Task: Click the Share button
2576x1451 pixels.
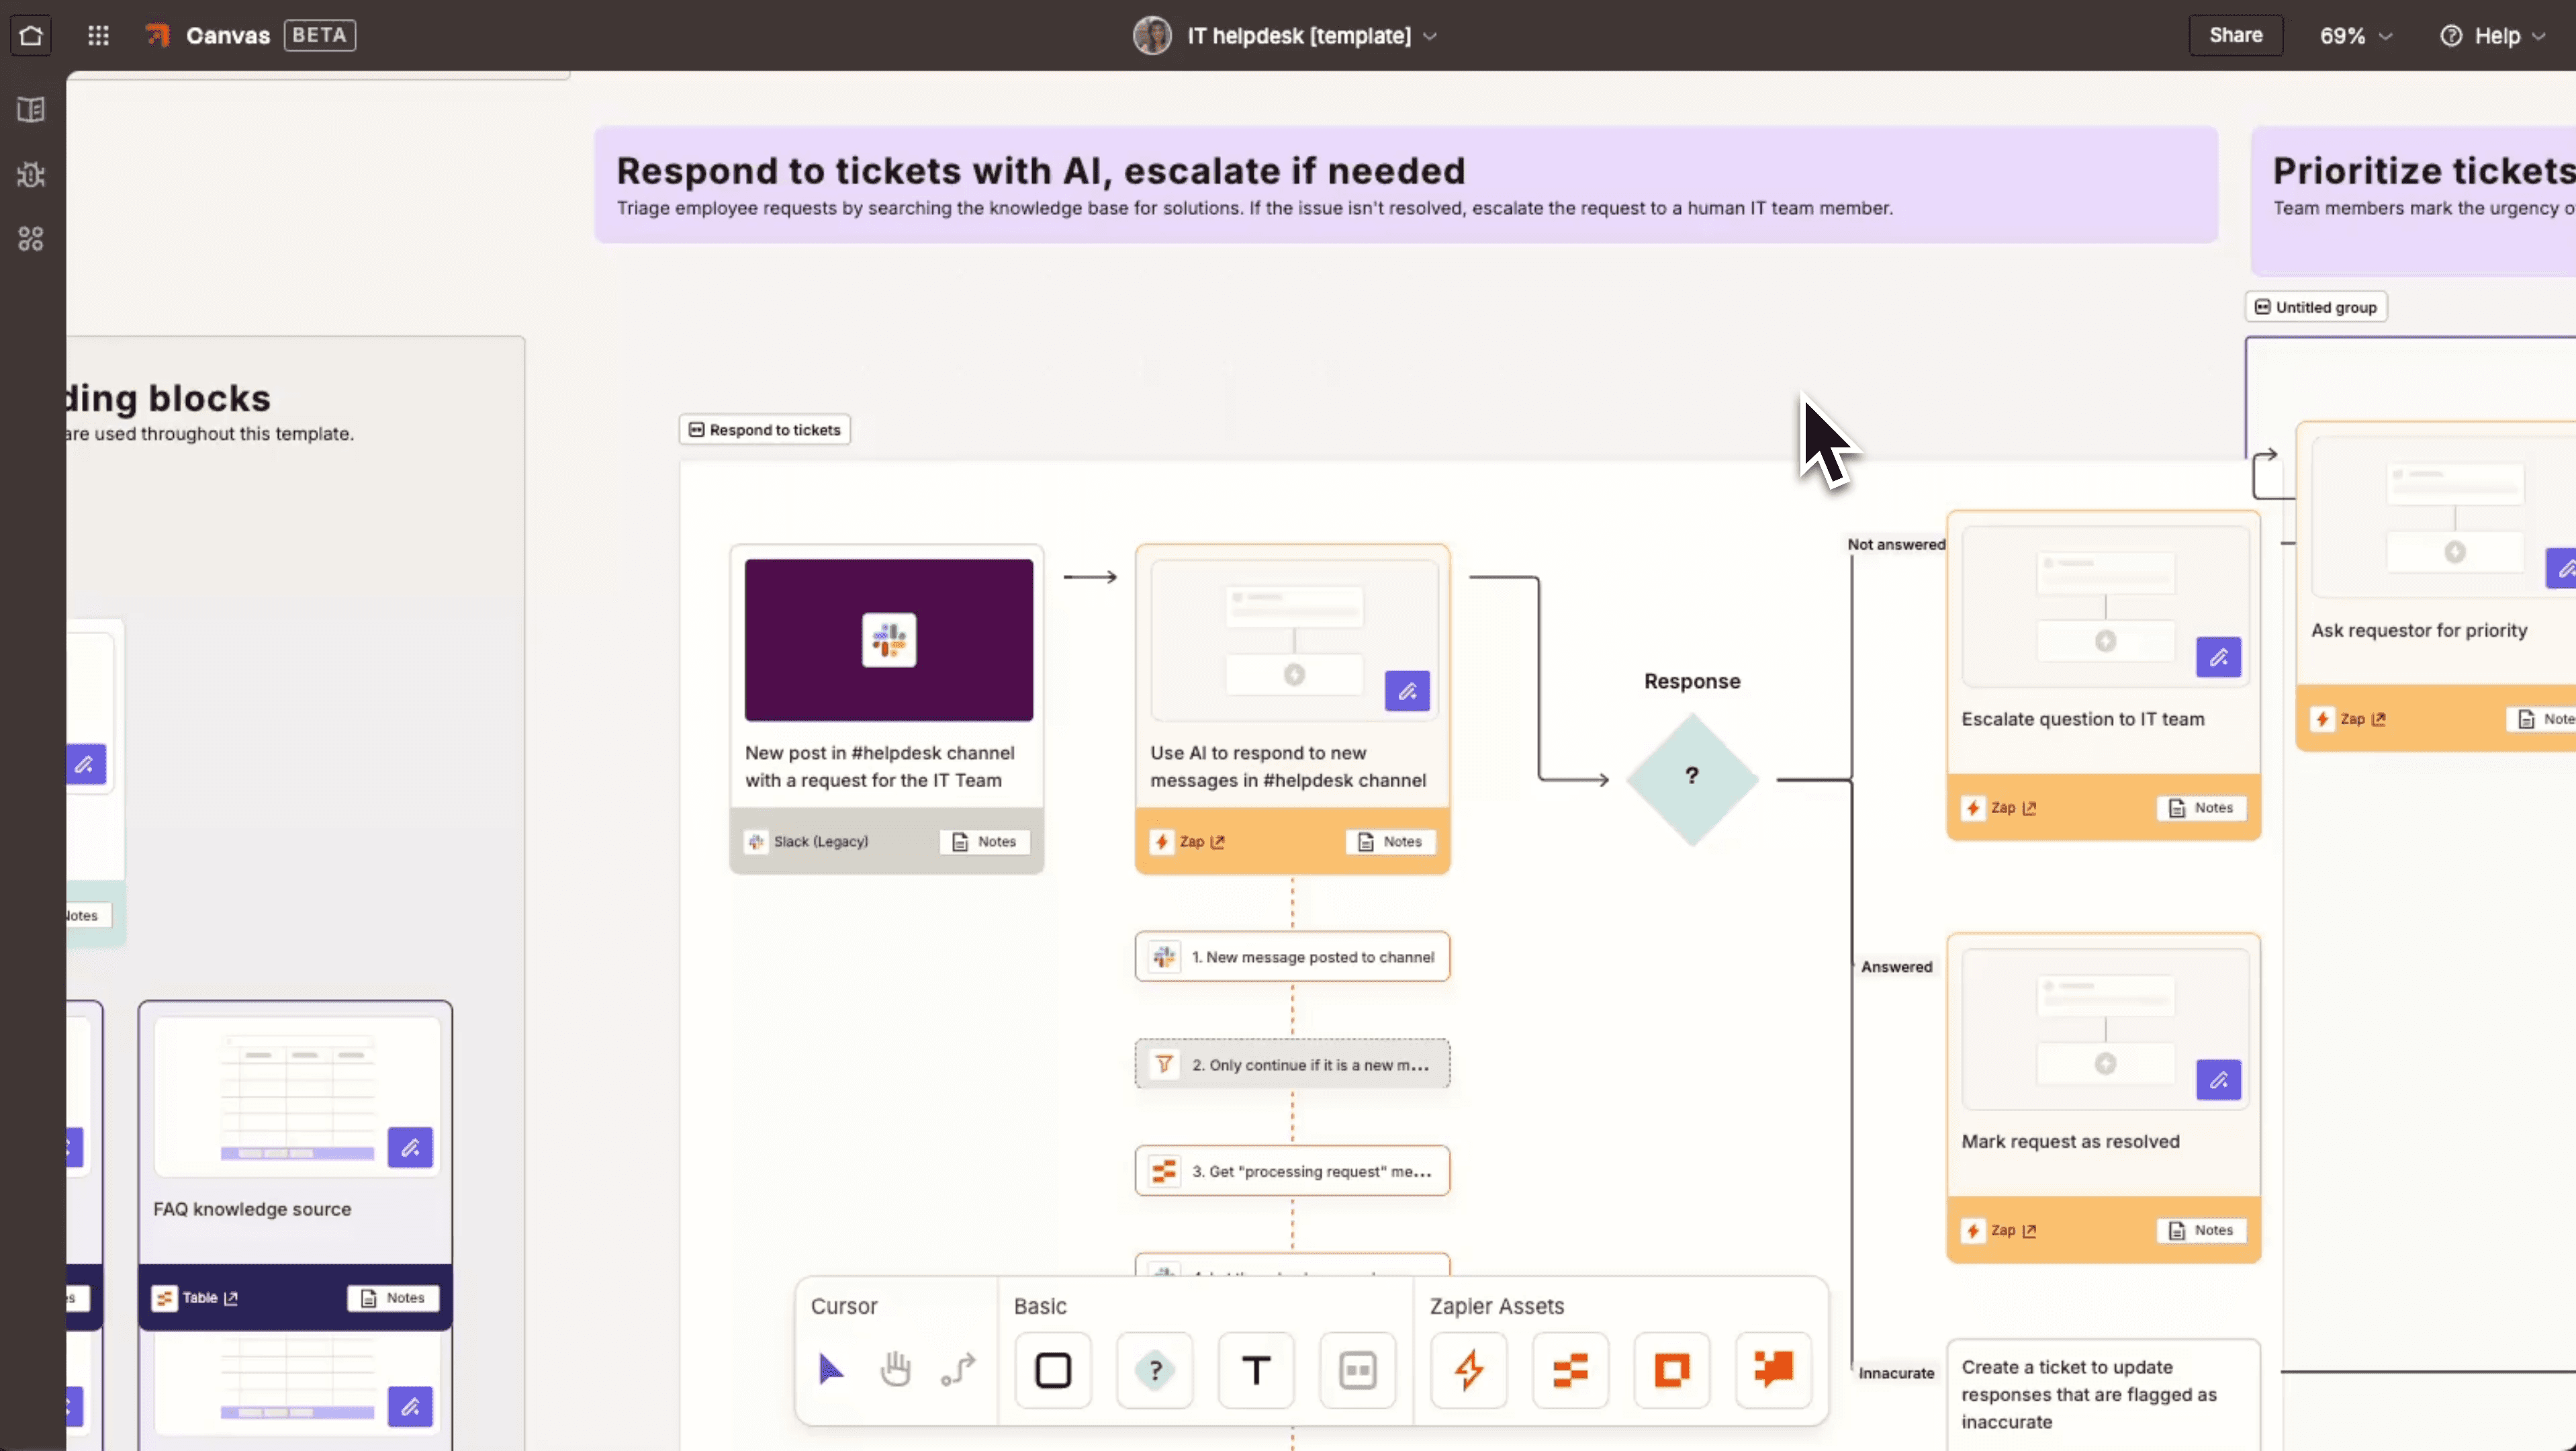Action: coord(2235,35)
